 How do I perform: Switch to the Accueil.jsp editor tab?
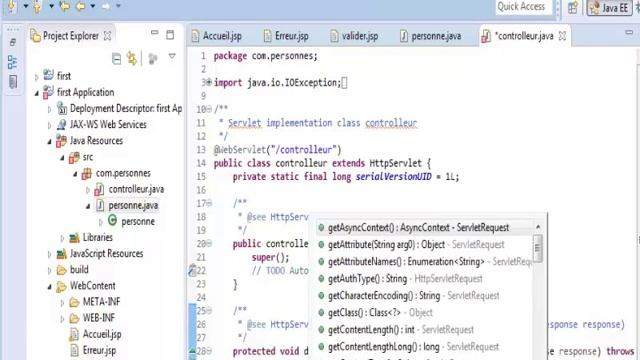click(217, 36)
